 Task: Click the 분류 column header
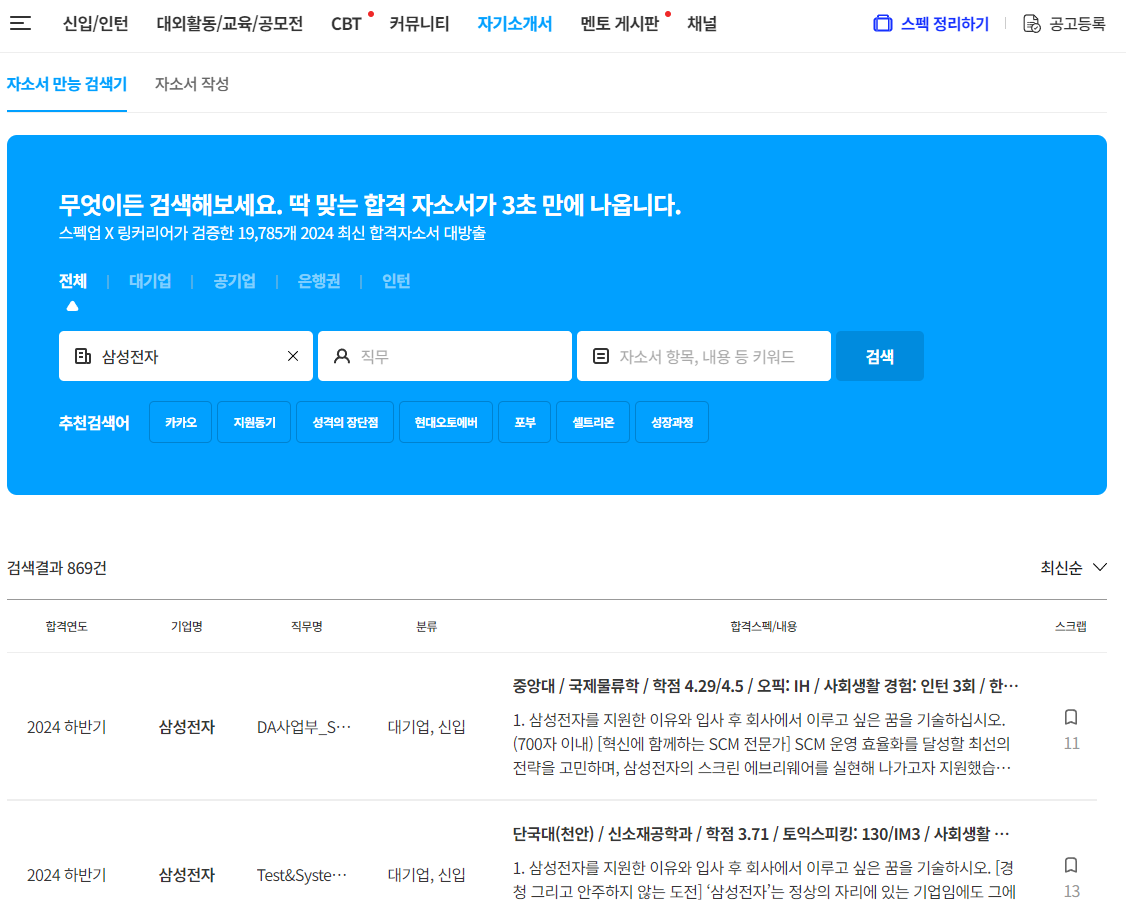tap(427, 626)
